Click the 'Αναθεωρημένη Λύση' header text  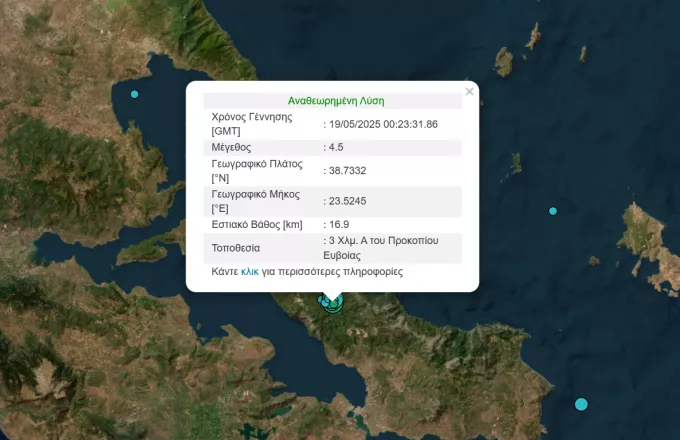tap(336, 101)
